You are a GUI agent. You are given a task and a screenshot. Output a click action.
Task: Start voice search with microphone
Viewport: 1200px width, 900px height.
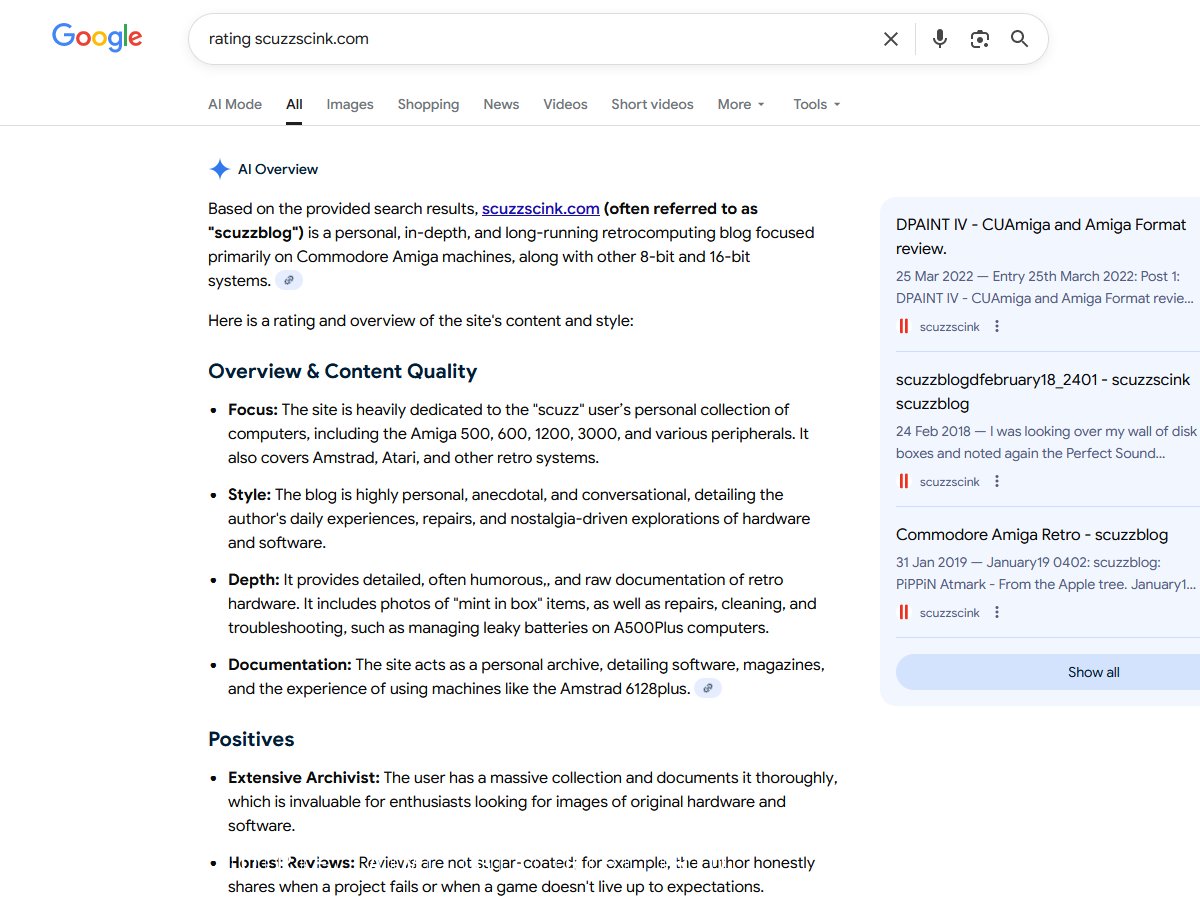click(x=939, y=39)
